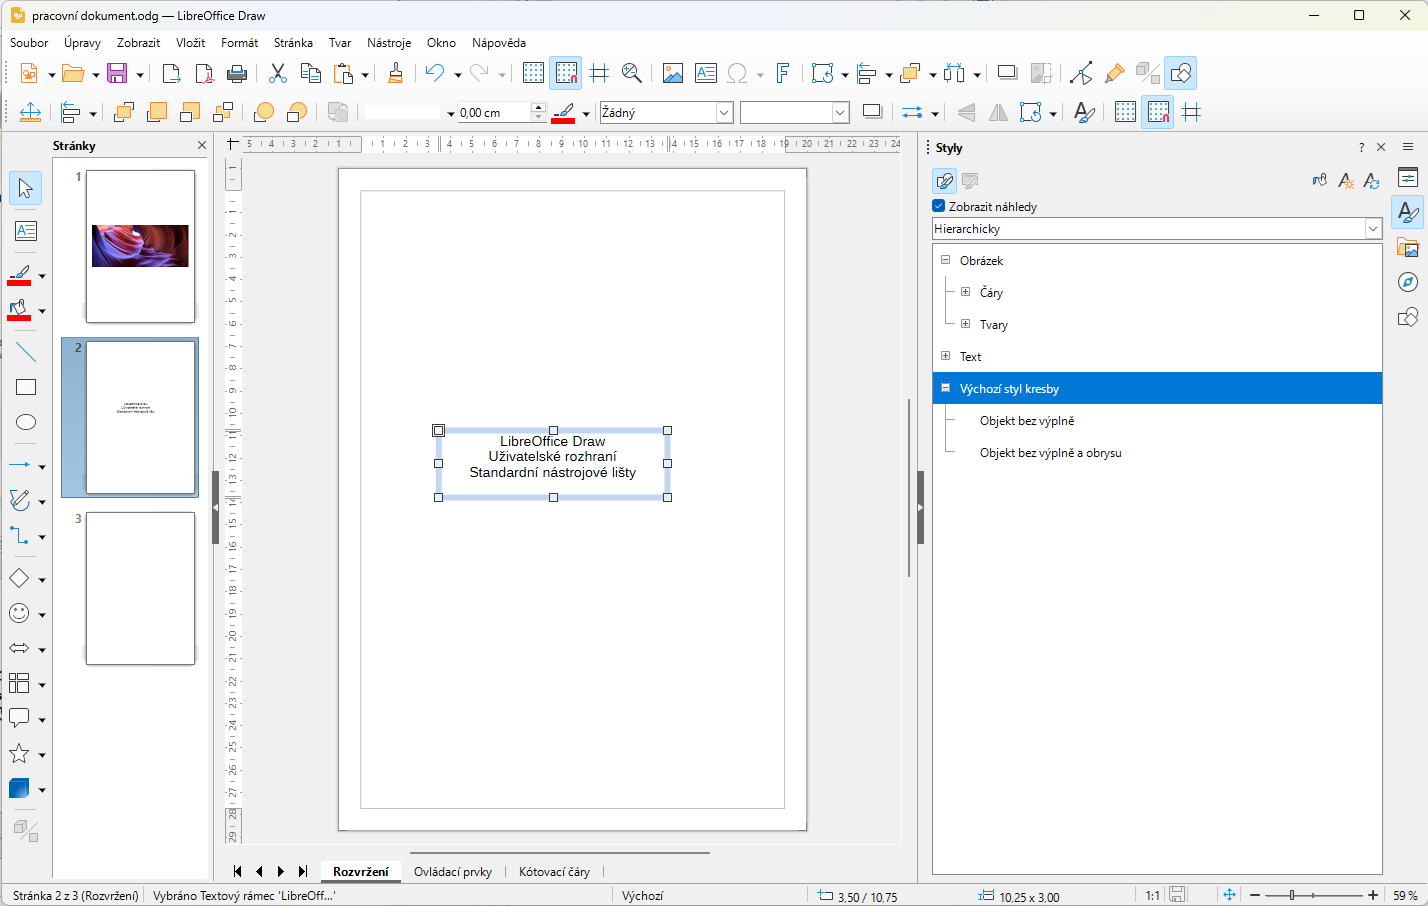Open the Paste options dropdown arrow
This screenshot has width=1428, height=906.
tap(365, 74)
